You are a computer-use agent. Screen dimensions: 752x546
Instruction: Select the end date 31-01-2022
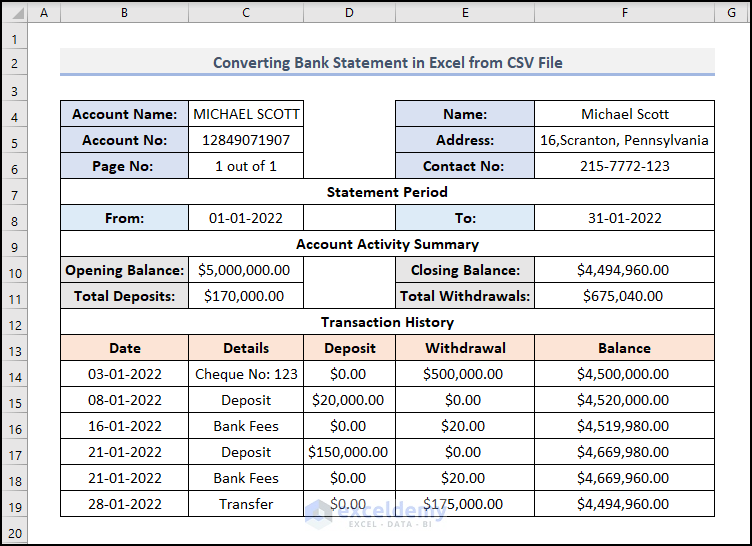click(x=624, y=218)
